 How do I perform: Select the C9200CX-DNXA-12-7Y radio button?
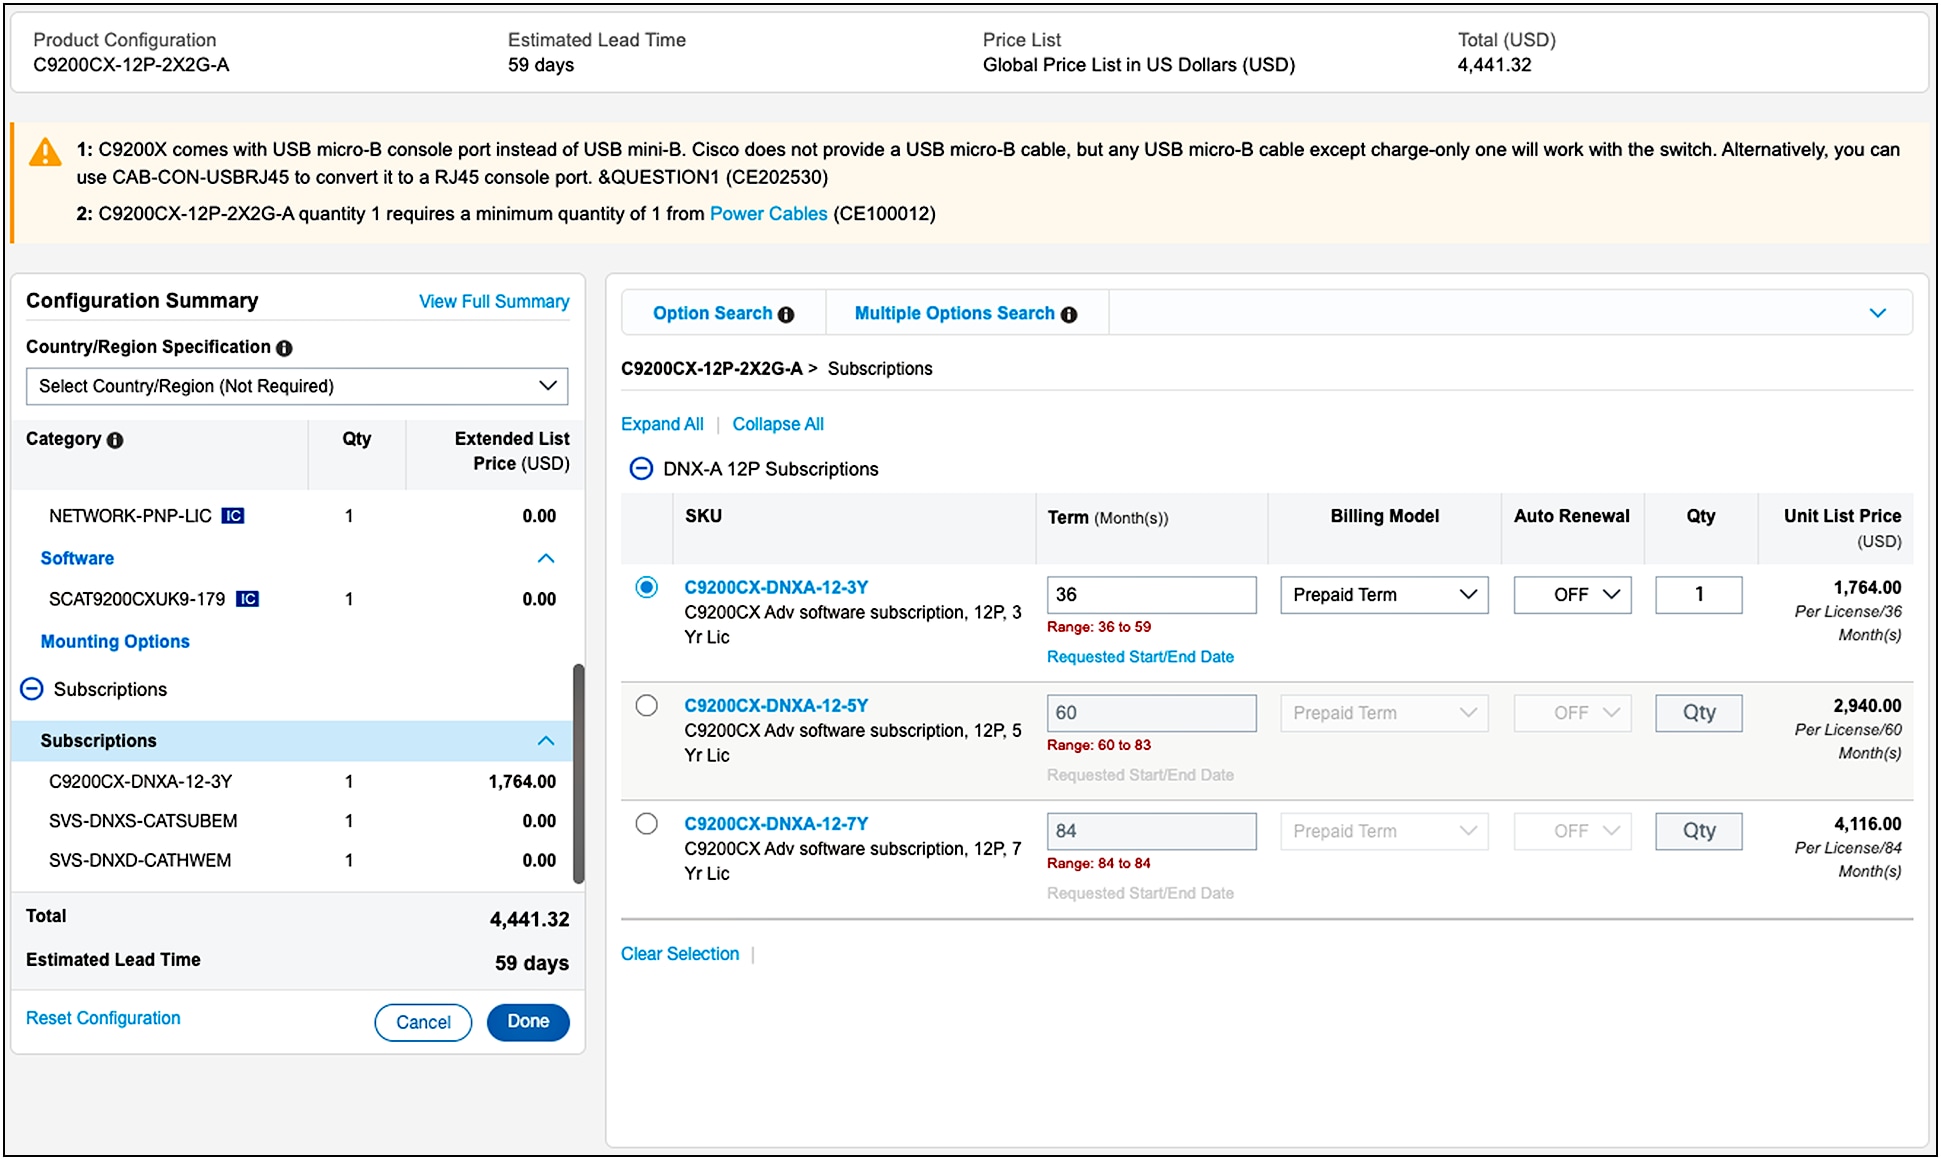tap(647, 824)
